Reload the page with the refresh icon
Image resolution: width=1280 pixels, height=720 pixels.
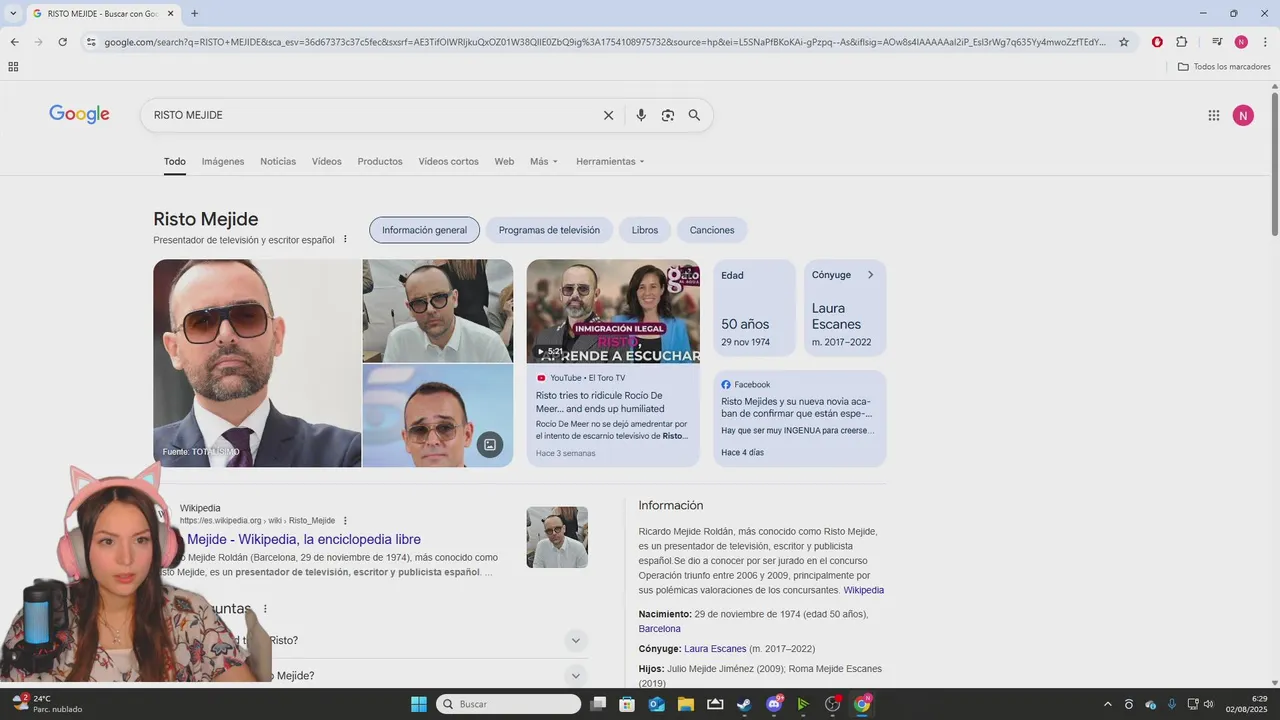(62, 42)
